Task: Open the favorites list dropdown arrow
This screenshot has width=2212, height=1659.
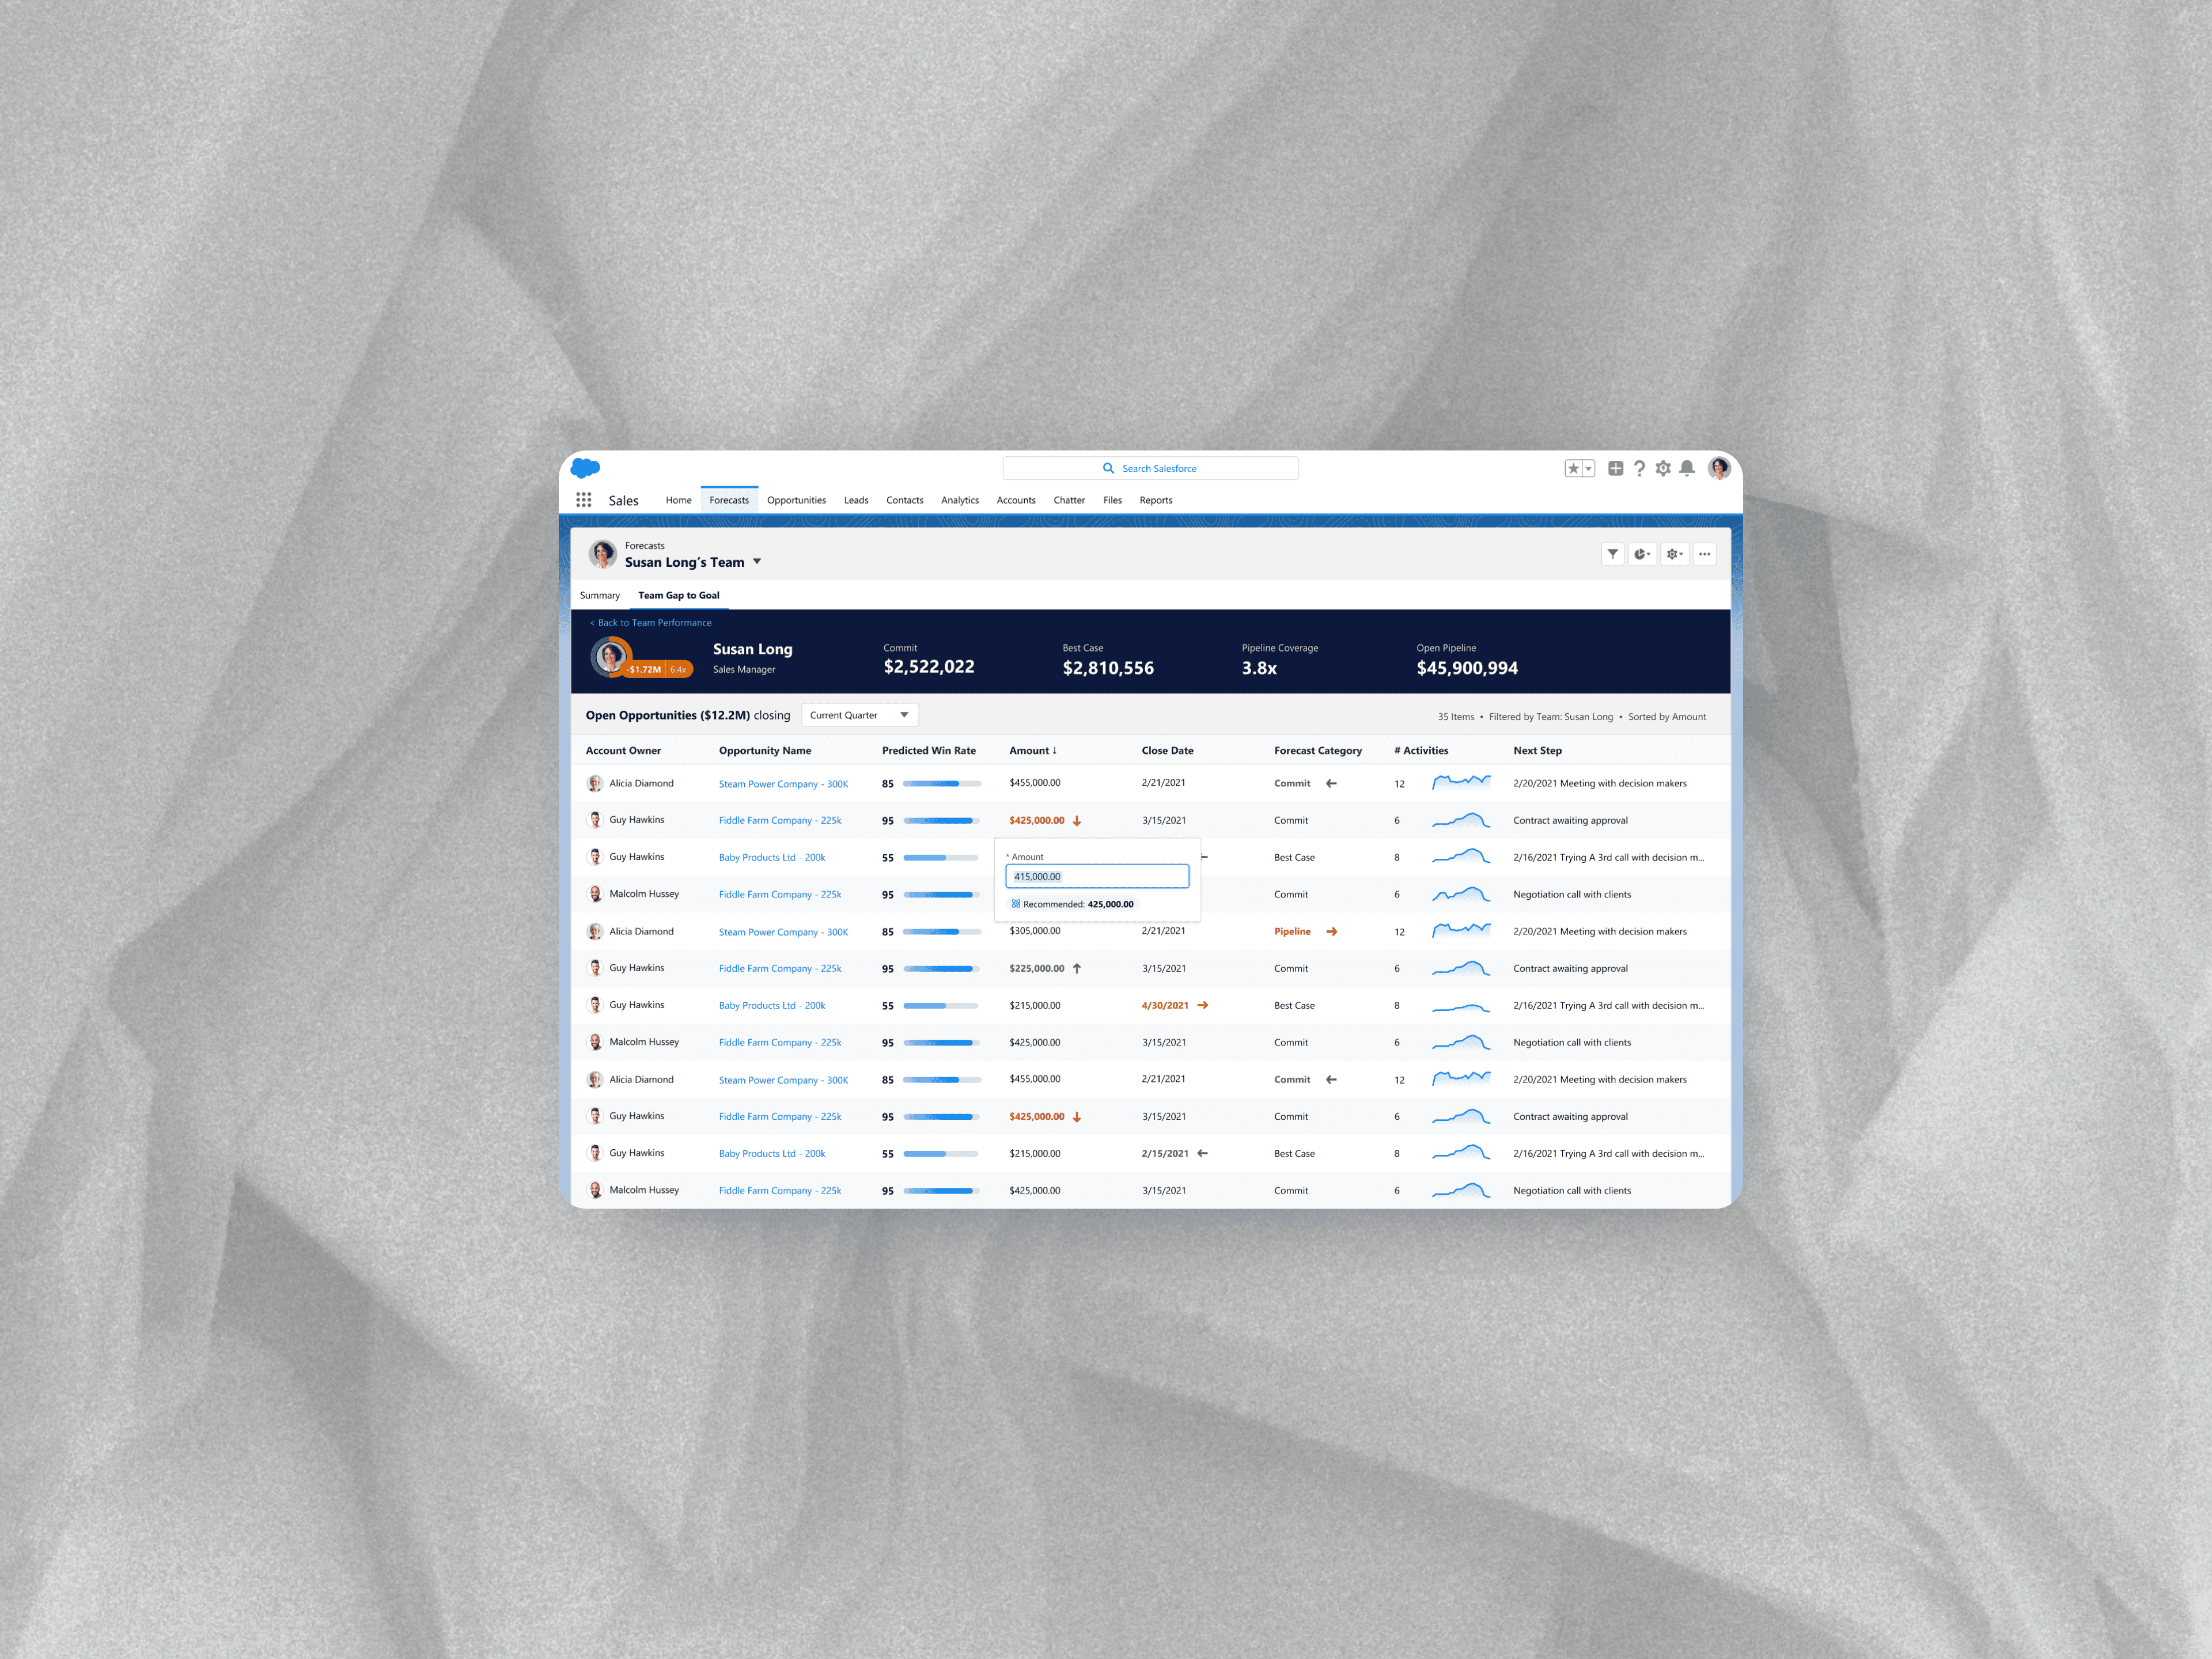Action: (1588, 468)
